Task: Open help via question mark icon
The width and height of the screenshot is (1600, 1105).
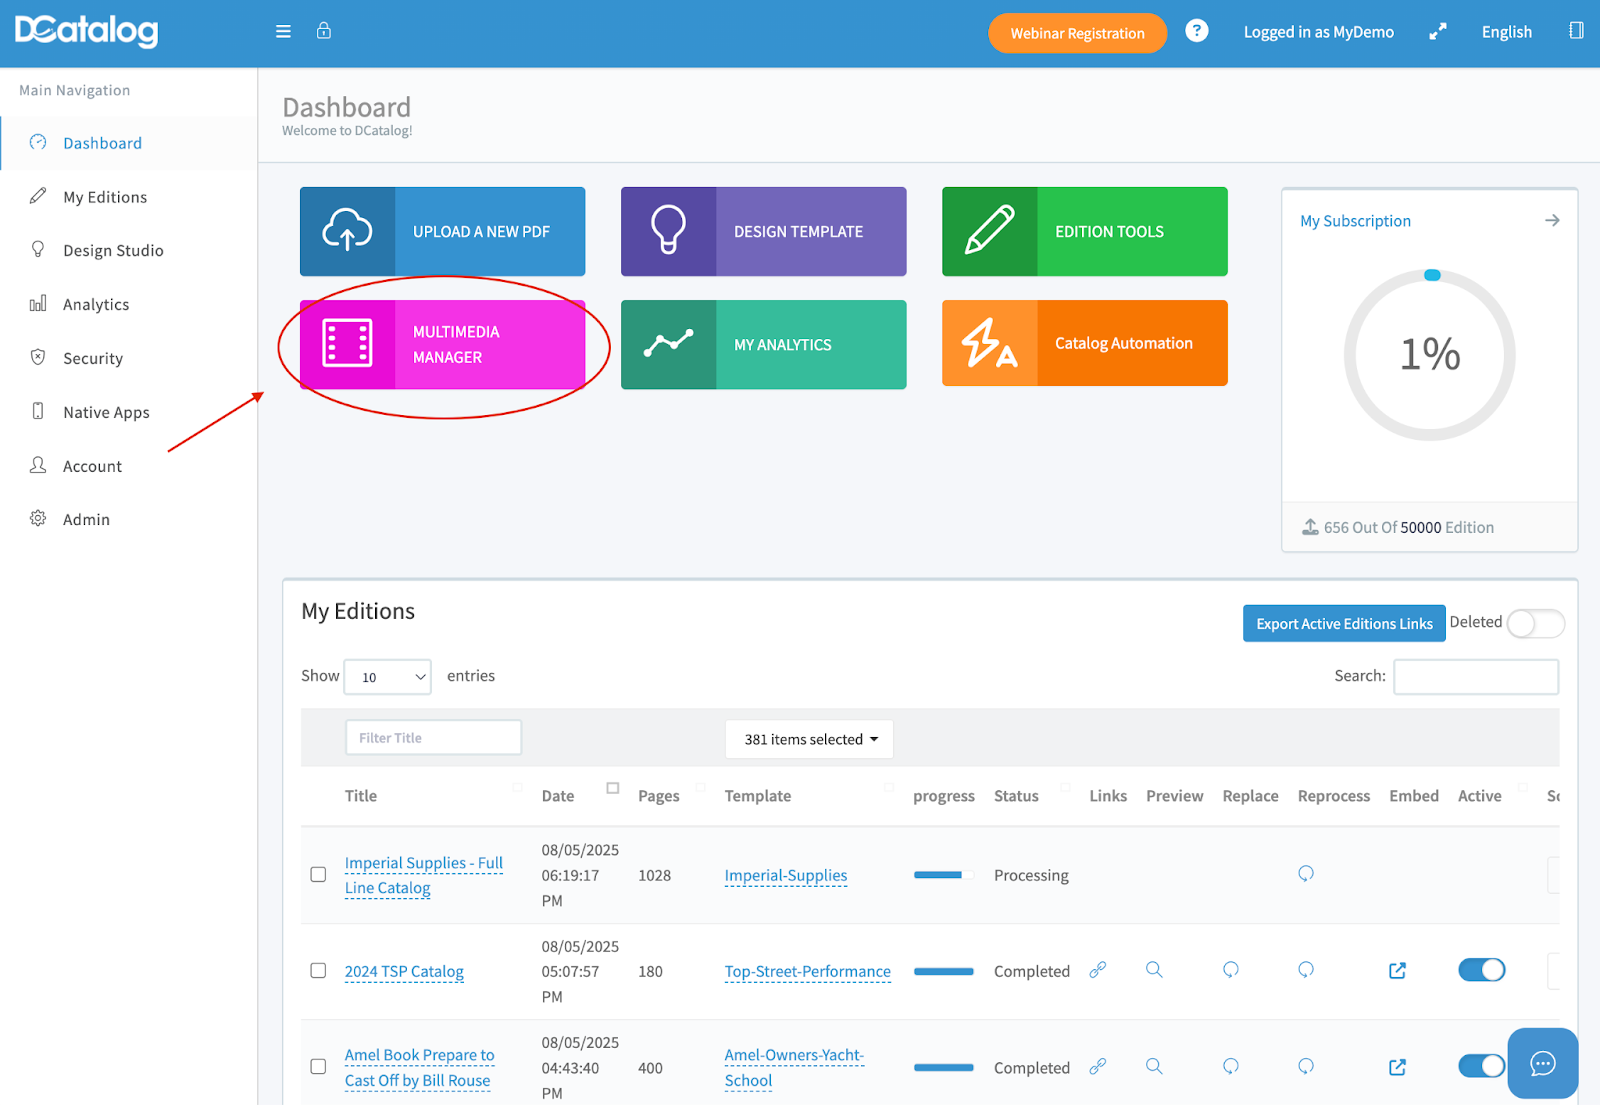Action: click(1196, 31)
